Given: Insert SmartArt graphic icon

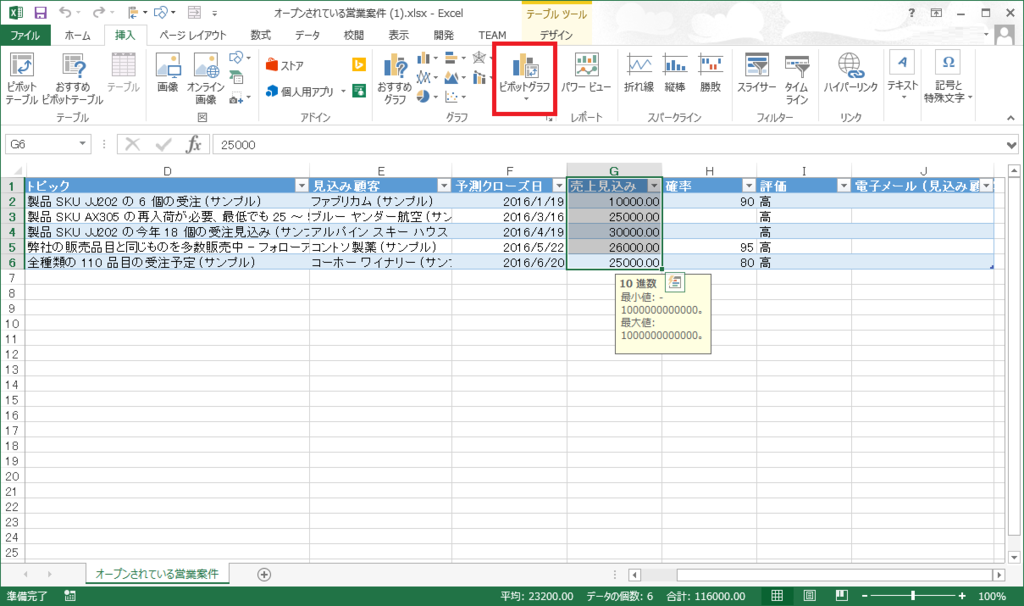Looking at the screenshot, I should 236,78.
